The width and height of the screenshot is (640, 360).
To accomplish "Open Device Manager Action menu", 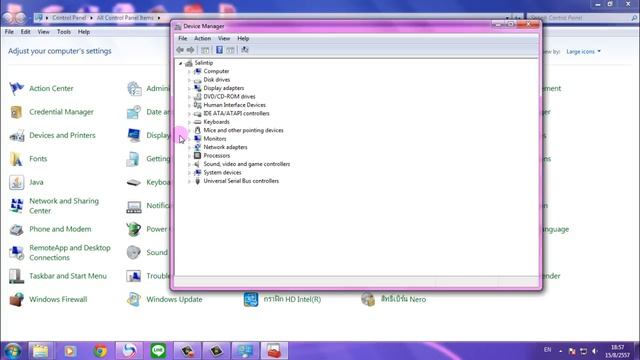I will [x=202, y=38].
